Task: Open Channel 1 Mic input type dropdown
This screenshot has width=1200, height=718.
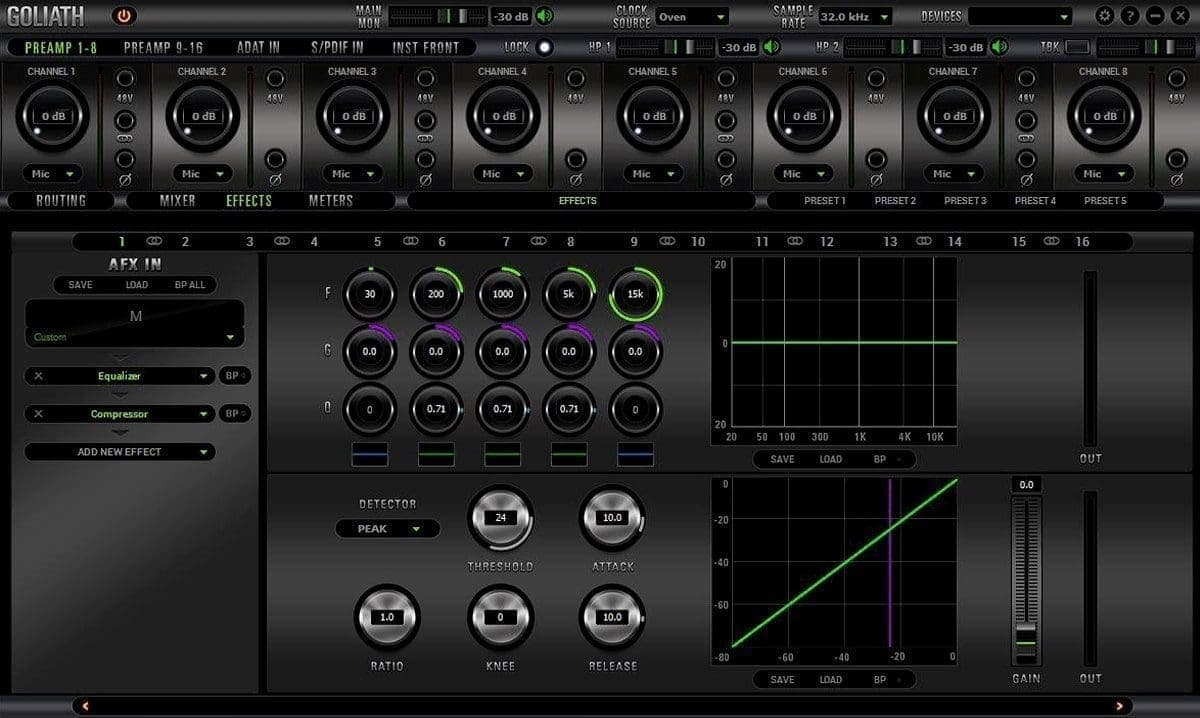Action: tap(52, 174)
